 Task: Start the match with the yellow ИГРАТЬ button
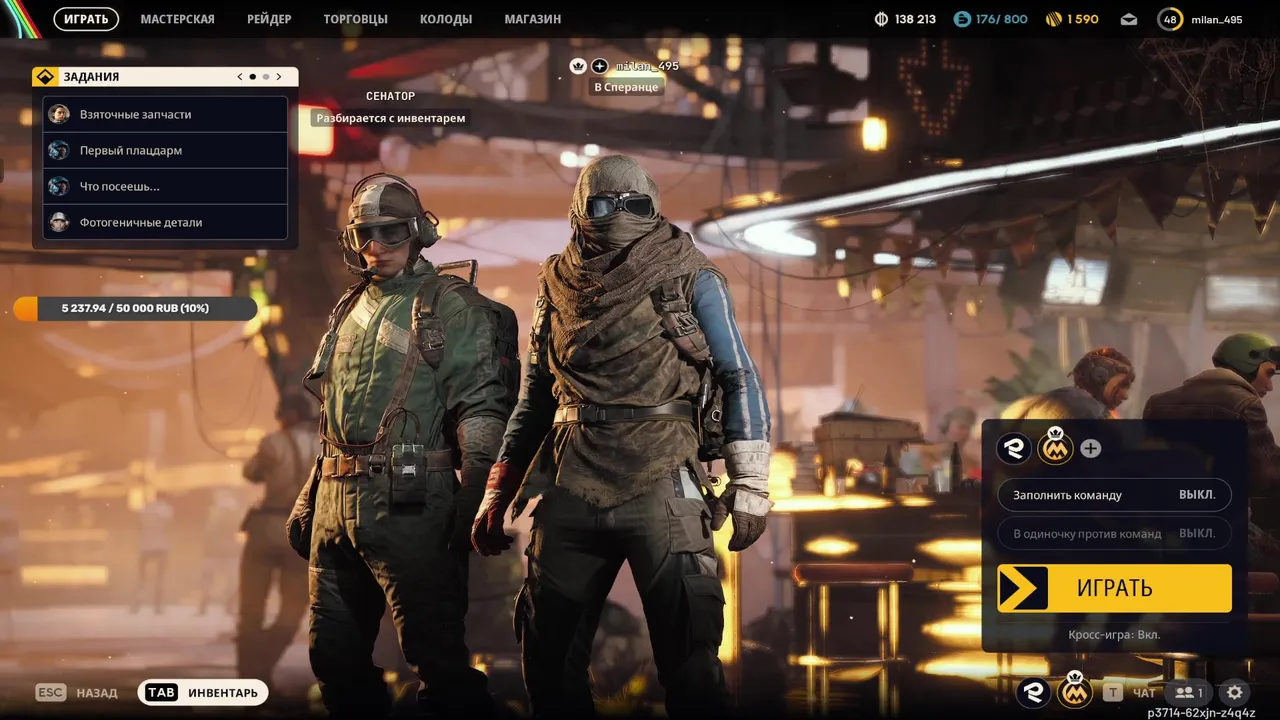(x=1114, y=588)
